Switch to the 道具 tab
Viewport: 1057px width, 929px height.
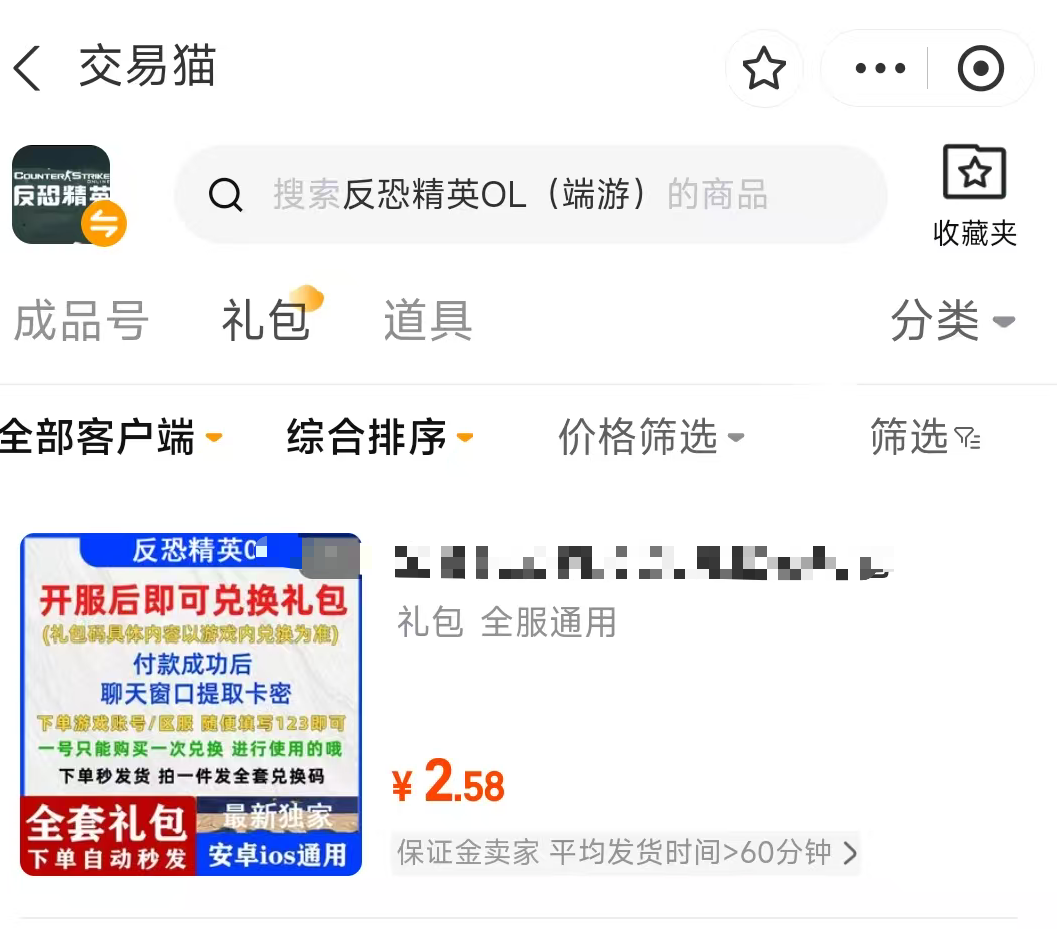[x=428, y=321]
